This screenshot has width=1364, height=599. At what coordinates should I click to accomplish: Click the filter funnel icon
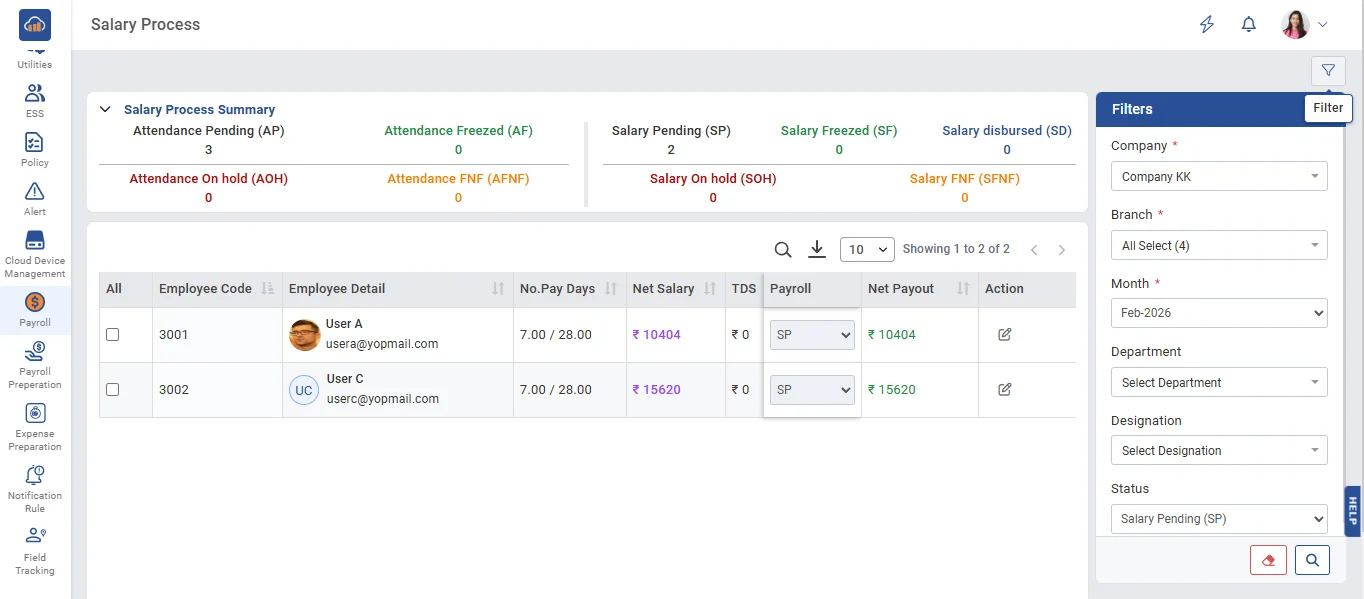pyautogui.click(x=1327, y=70)
